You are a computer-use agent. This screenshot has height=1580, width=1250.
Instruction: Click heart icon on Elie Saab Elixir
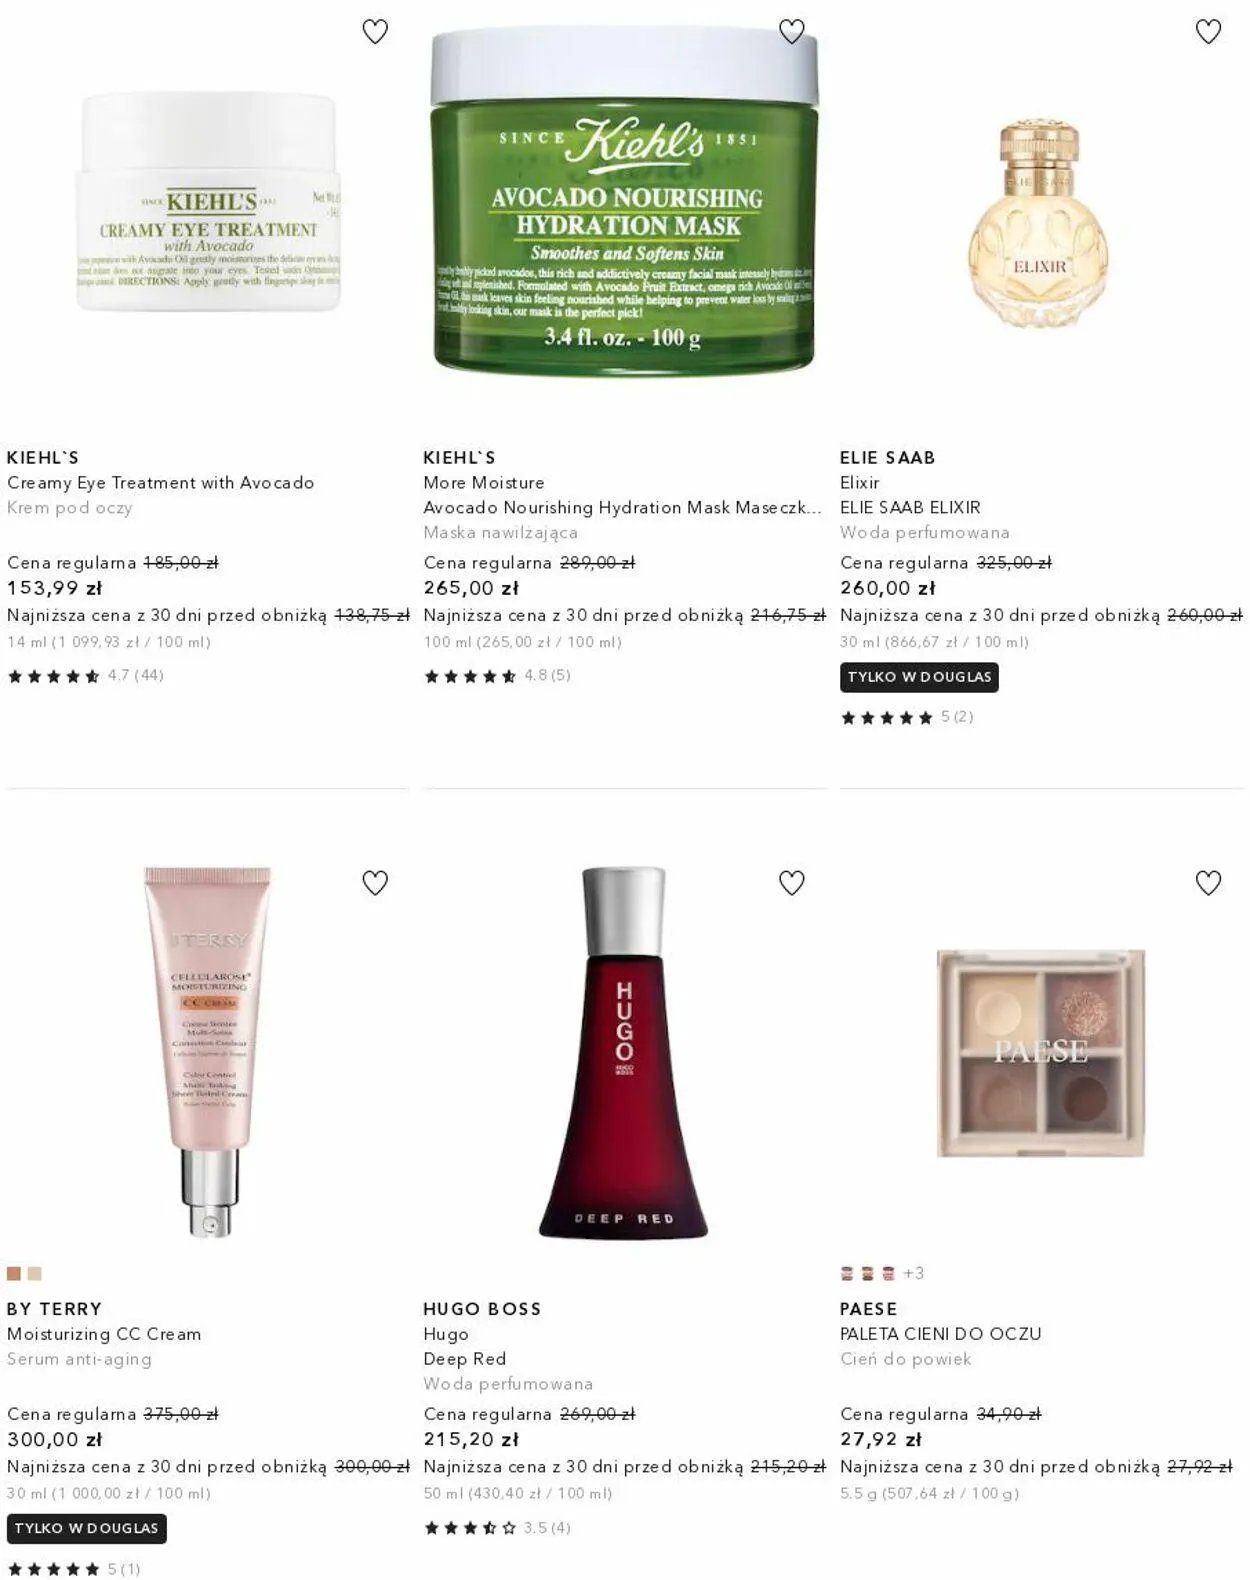[1209, 32]
